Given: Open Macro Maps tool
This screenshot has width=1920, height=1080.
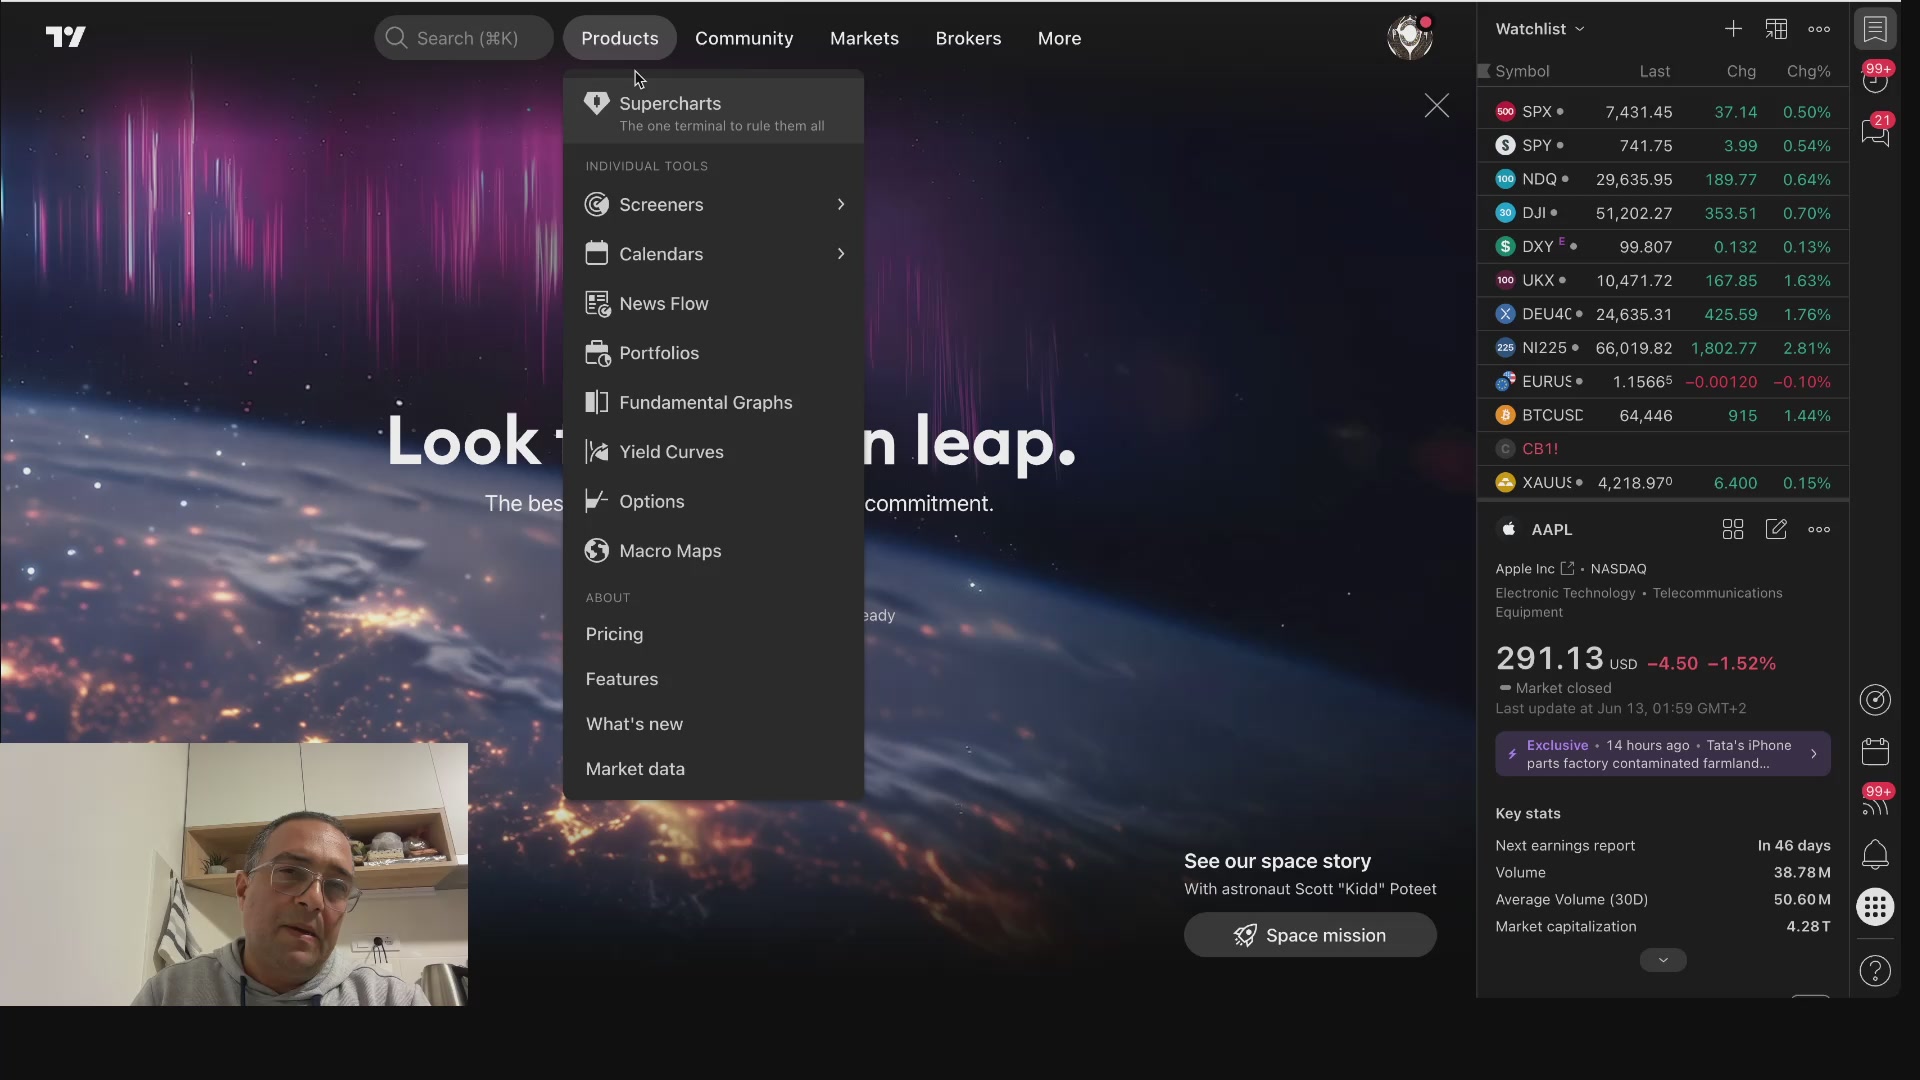Looking at the screenshot, I should pyautogui.click(x=714, y=551).
